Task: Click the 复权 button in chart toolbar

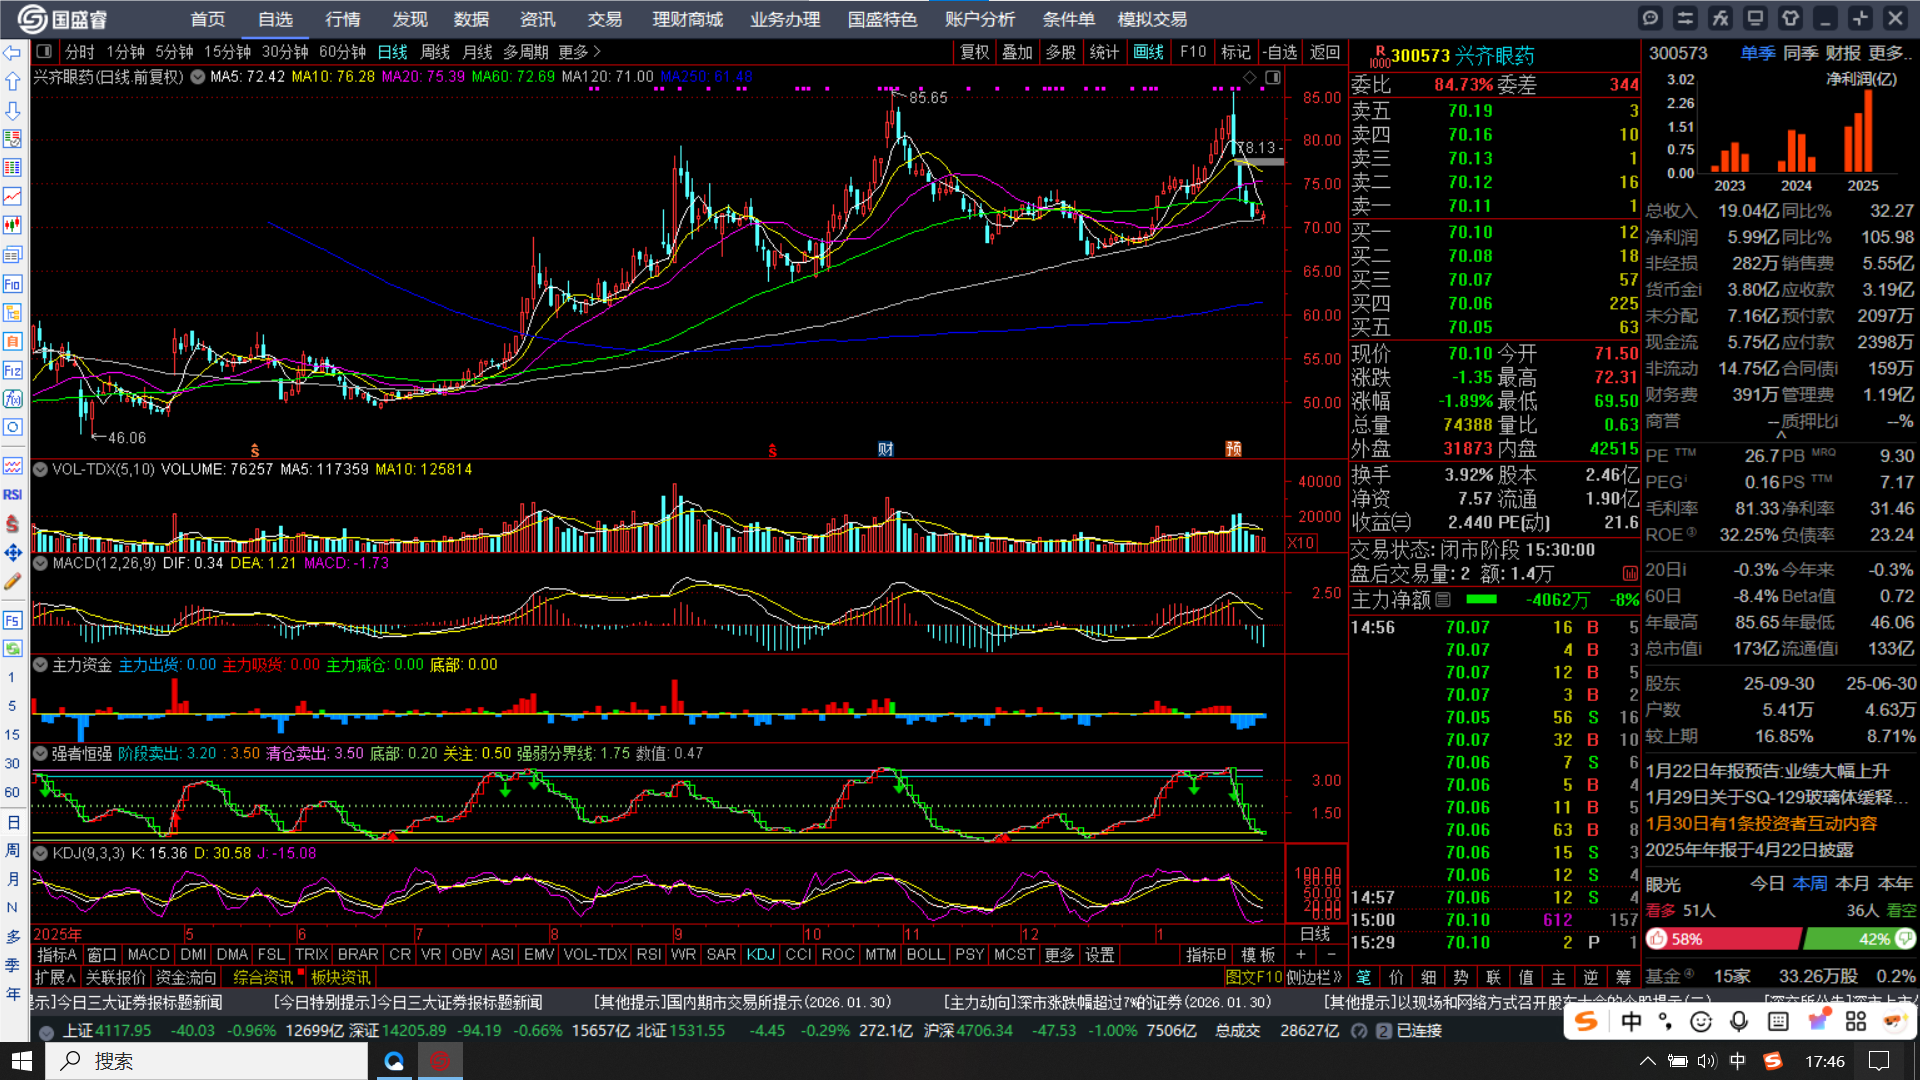Action: [x=974, y=52]
